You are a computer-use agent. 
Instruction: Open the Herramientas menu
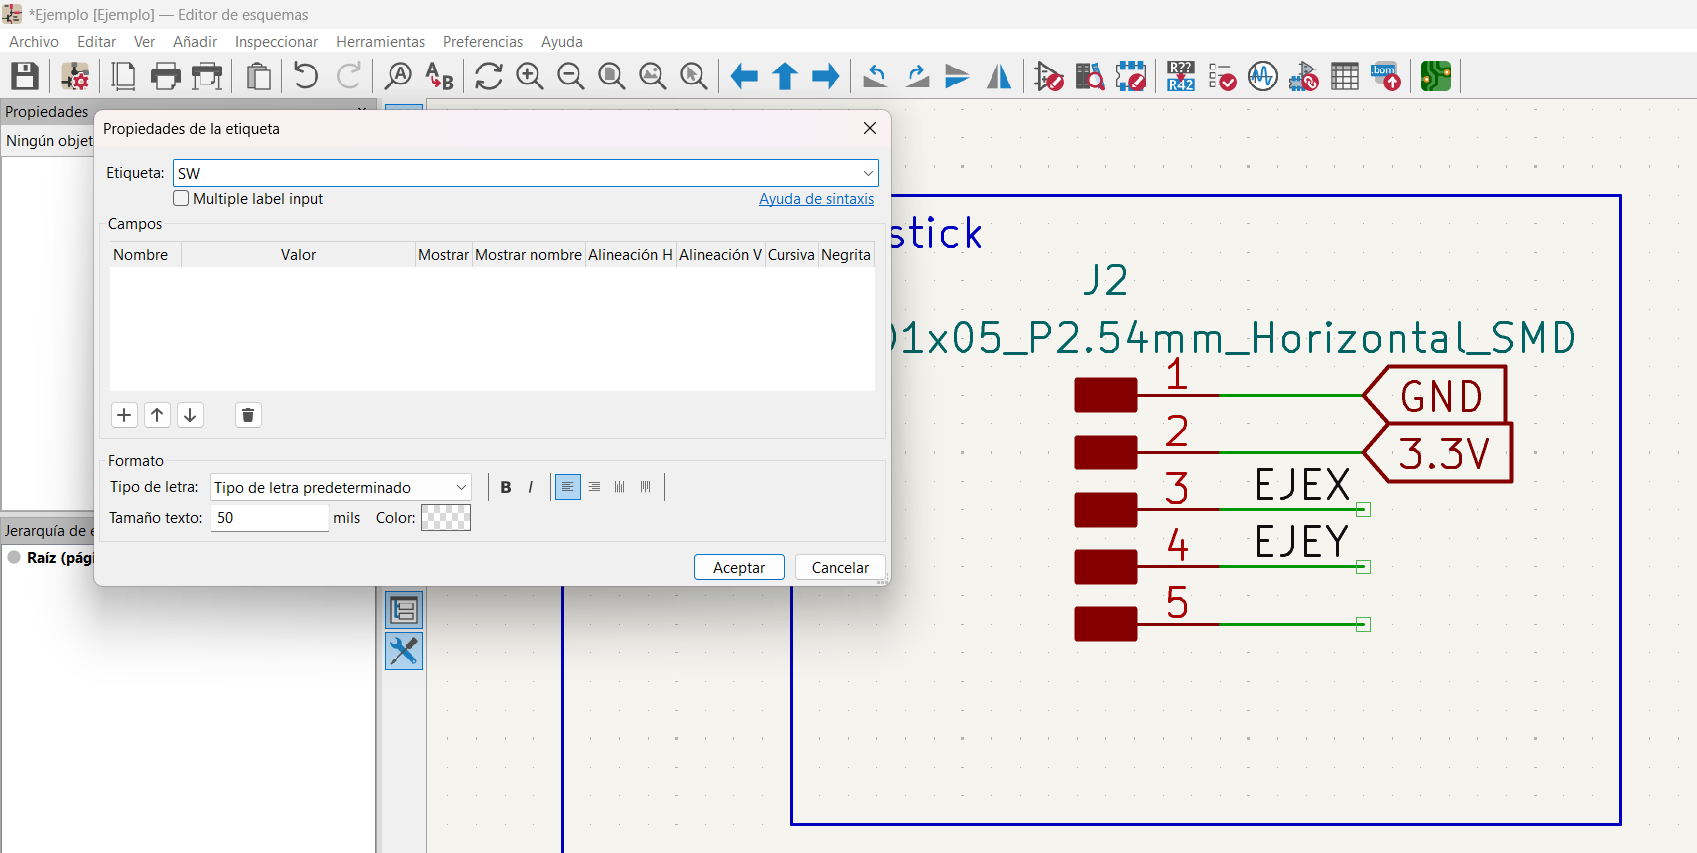point(381,42)
